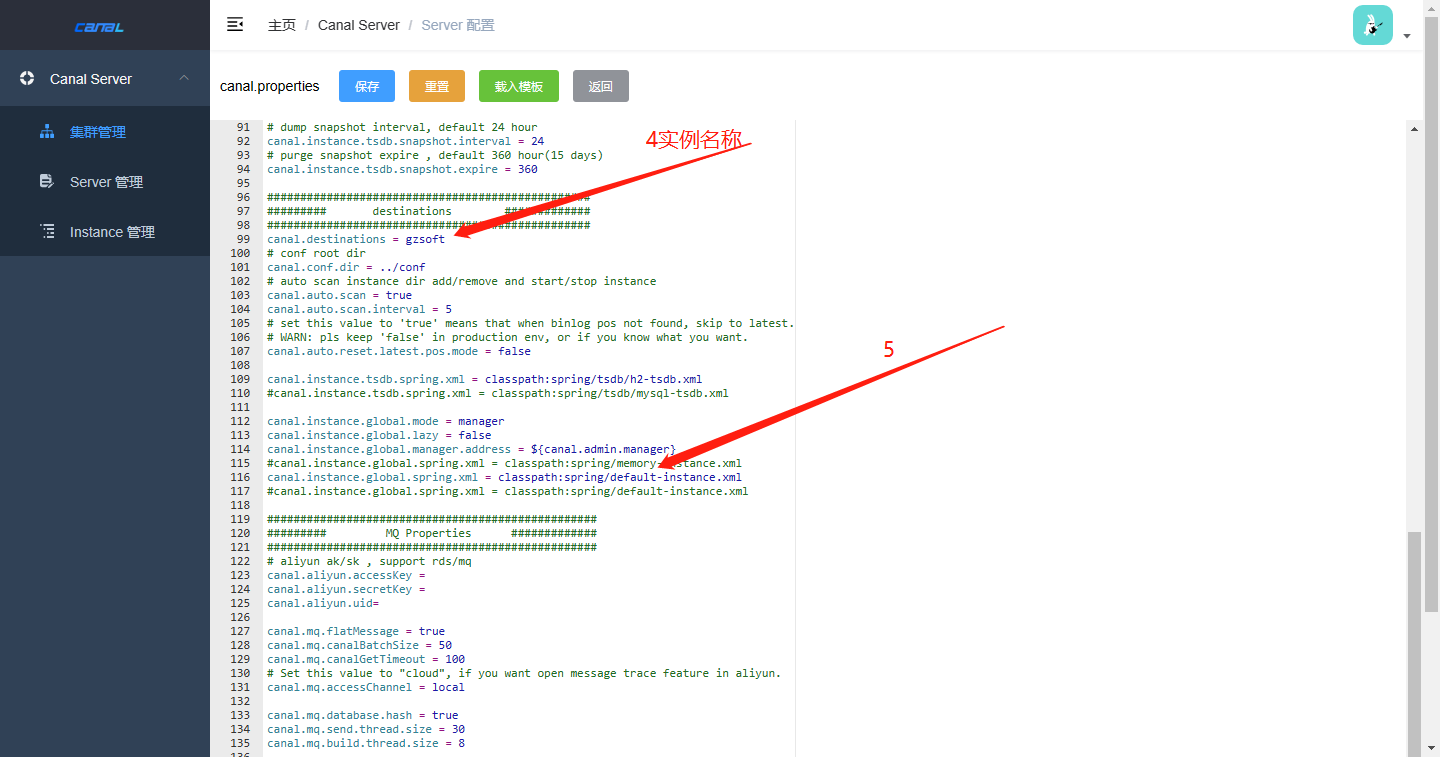Viewport: 1440px width, 757px height.
Task: Click the canal.properties file label
Action: [x=270, y=86]
